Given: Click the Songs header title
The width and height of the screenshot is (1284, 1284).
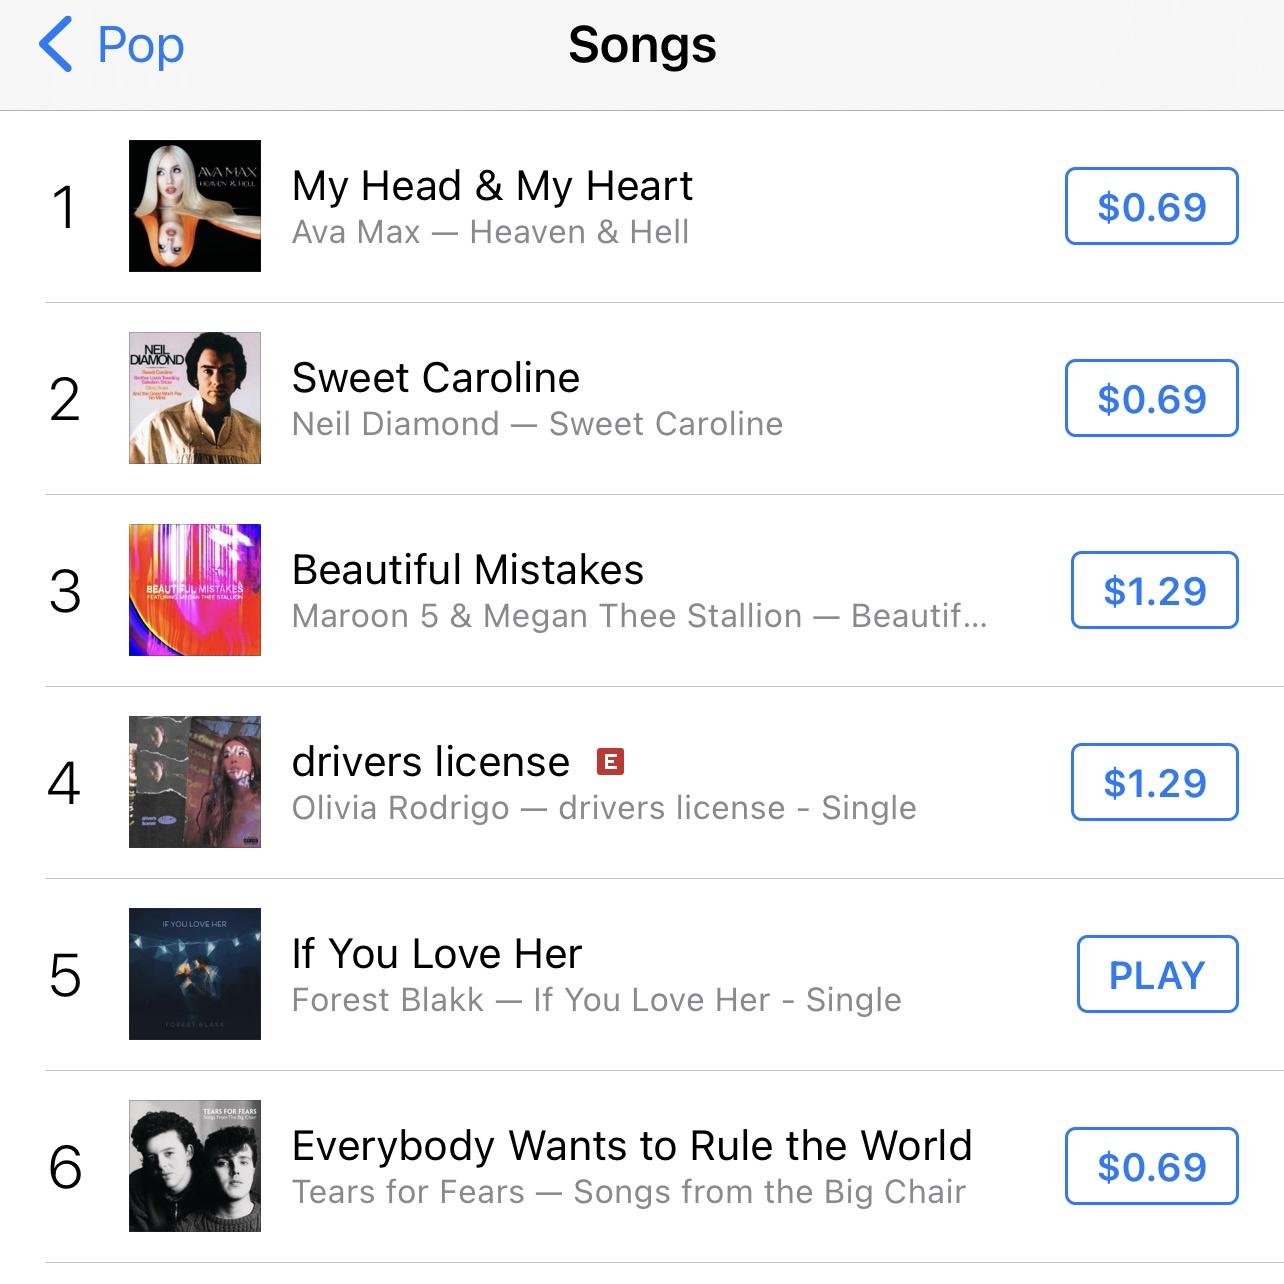Looking at the screenshot, I should coord(641,44).
